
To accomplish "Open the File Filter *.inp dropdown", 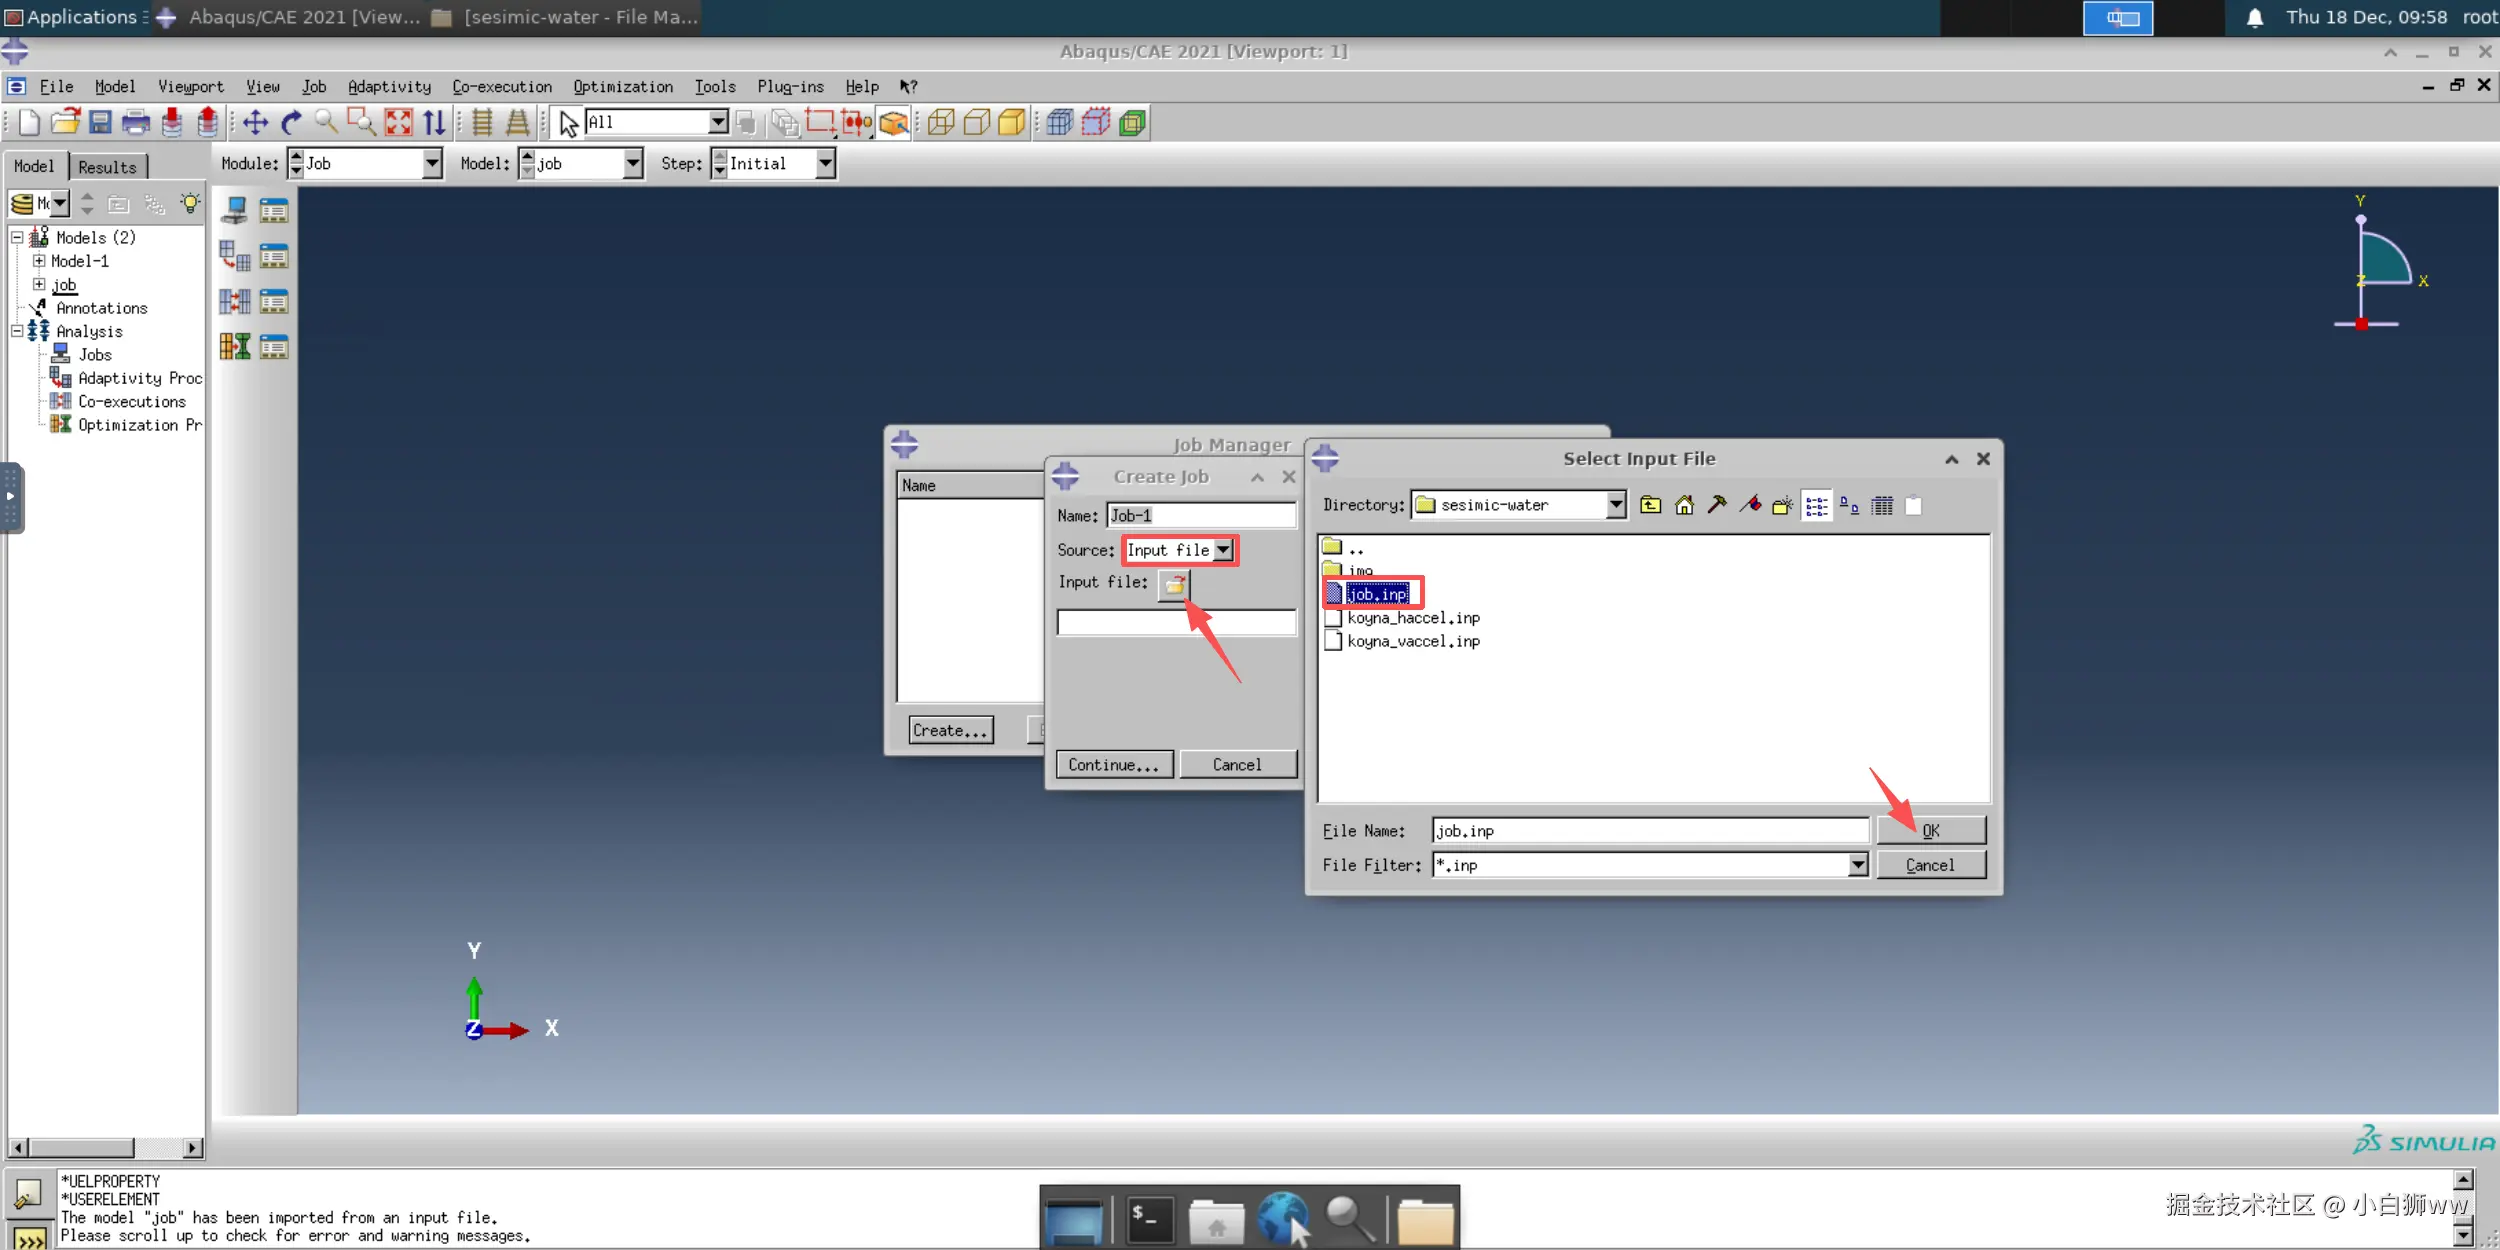I will (1857, 865).
